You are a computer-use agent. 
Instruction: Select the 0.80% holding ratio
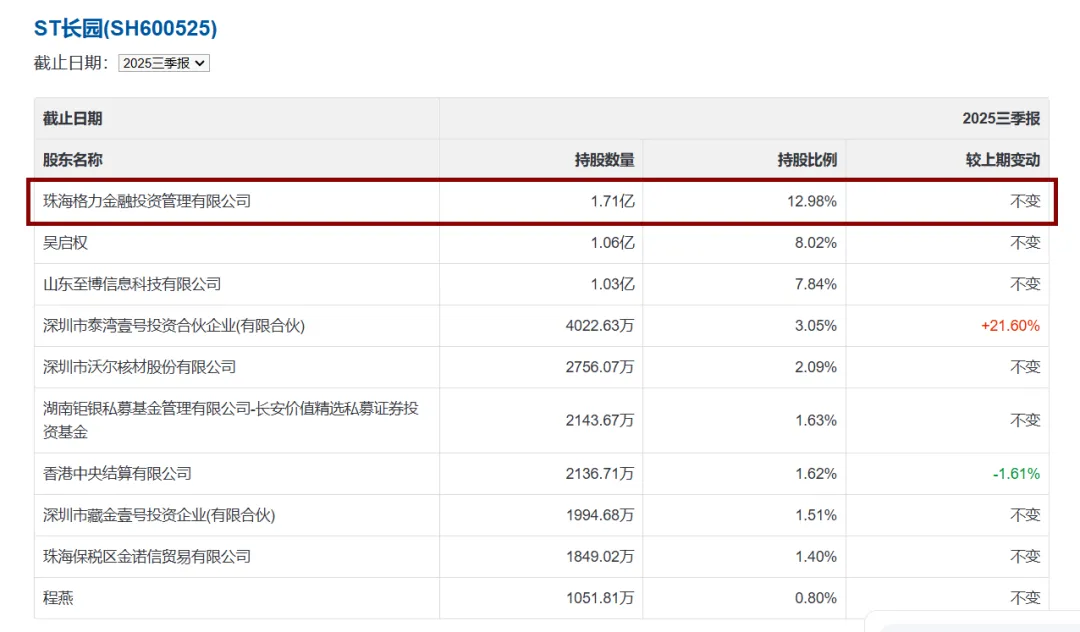point(816,598)
